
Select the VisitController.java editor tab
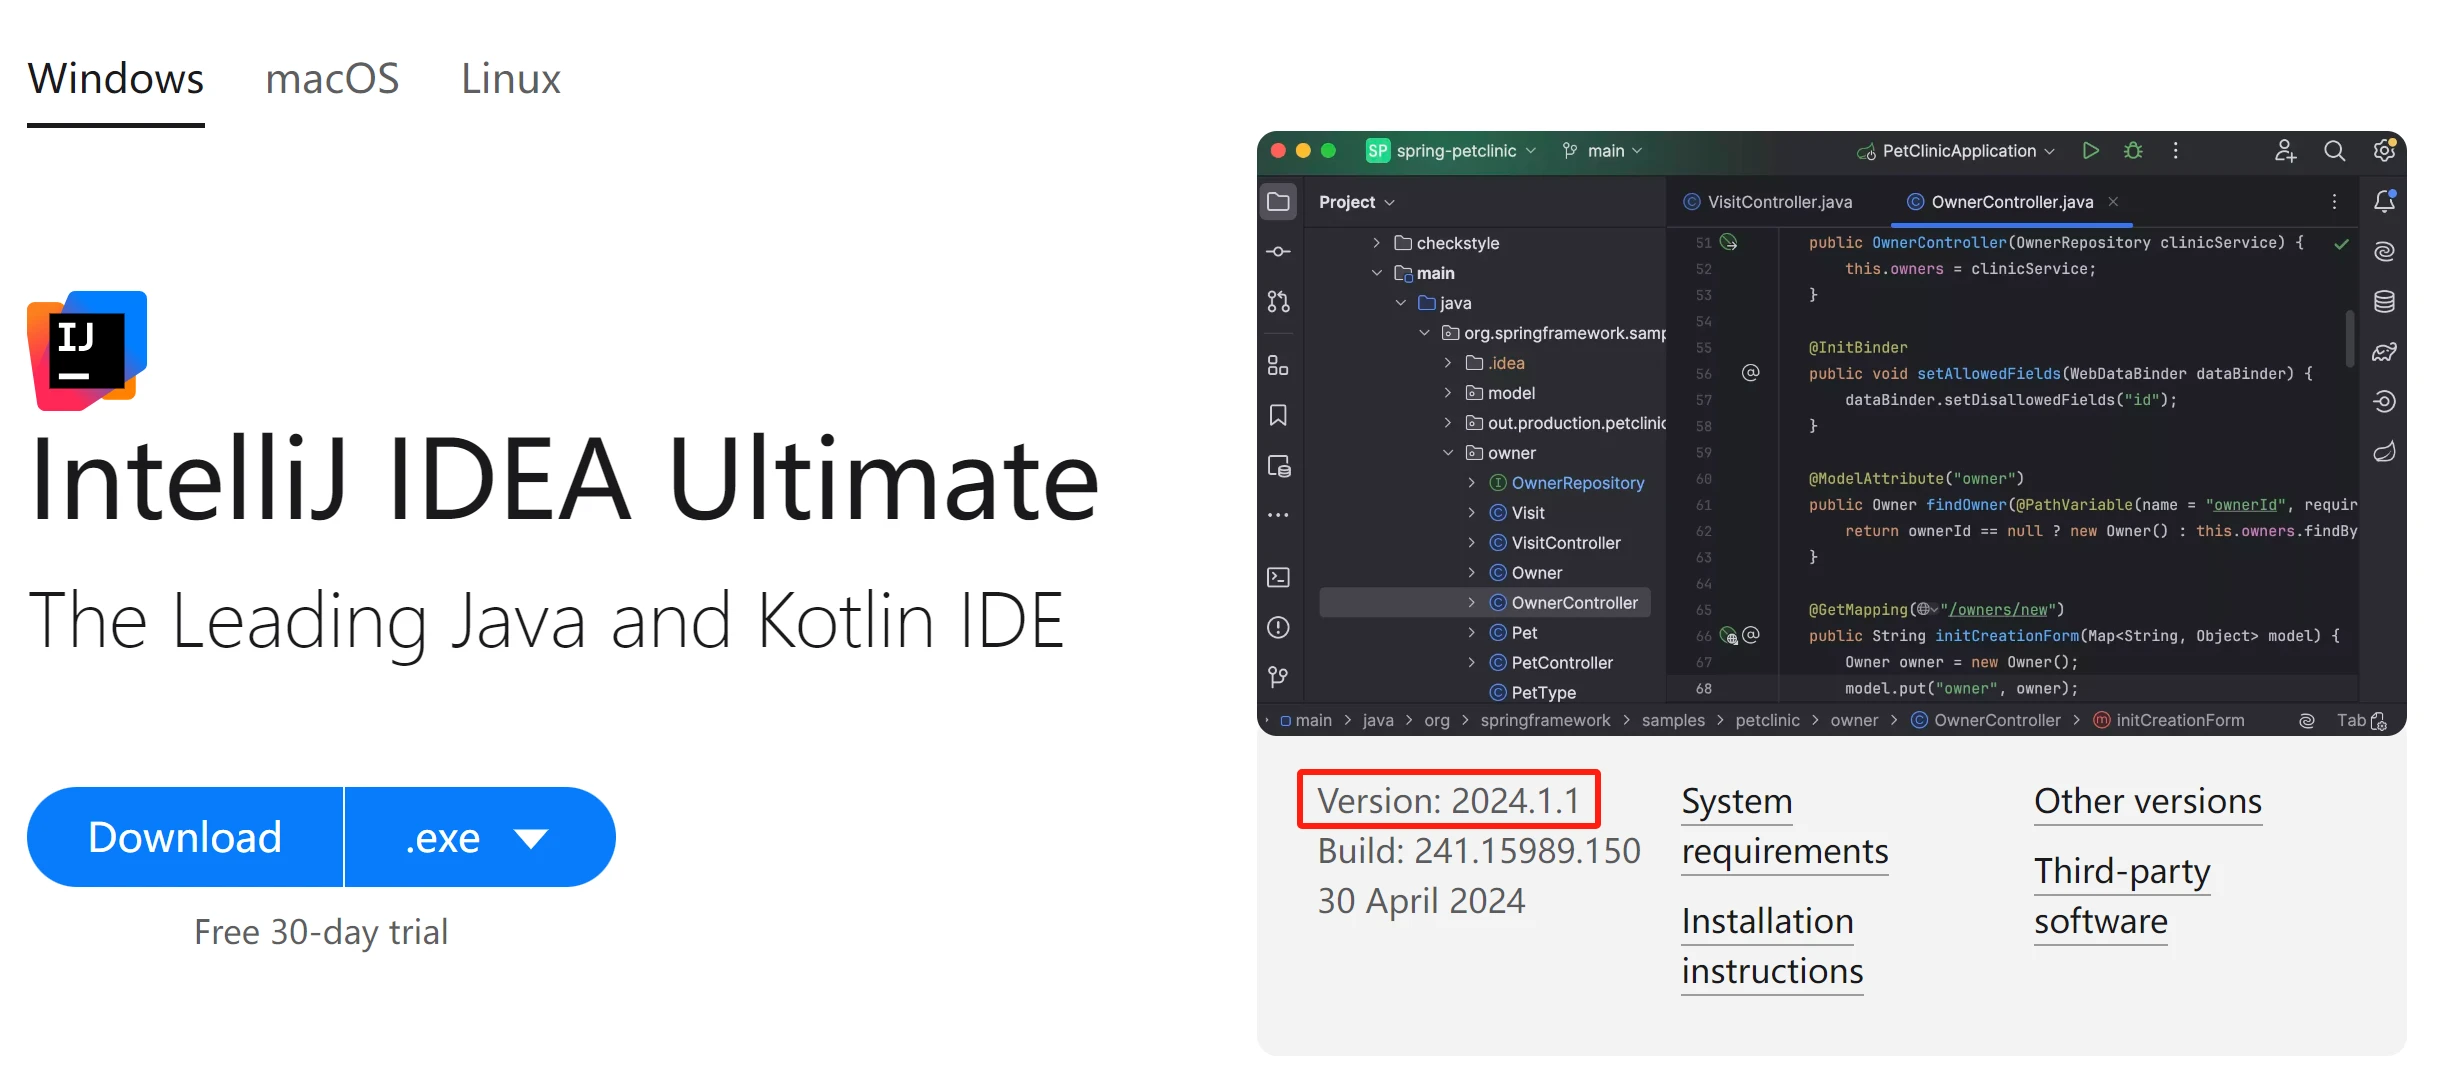(x=1768, y=202)
